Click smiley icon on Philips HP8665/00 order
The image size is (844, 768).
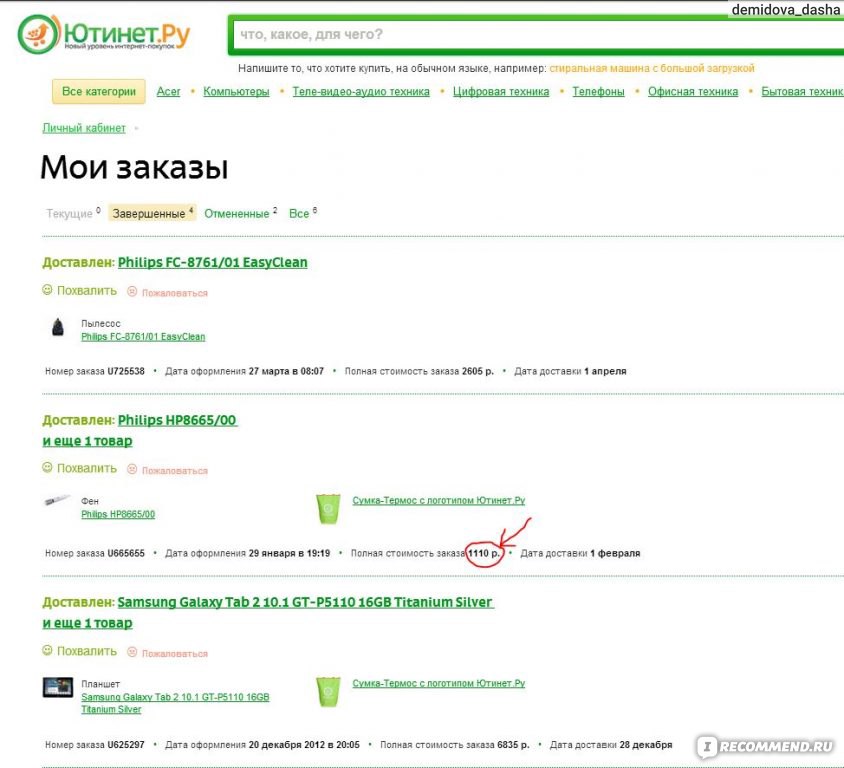click(x=47, y=468)
